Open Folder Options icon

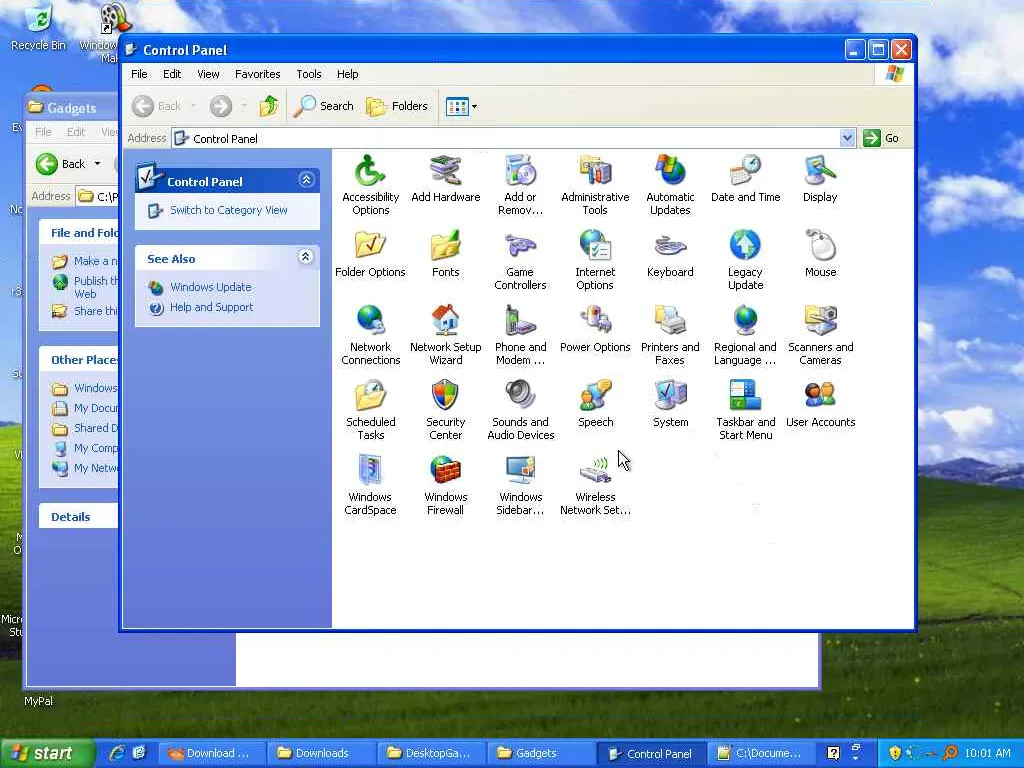coord(370,254)
